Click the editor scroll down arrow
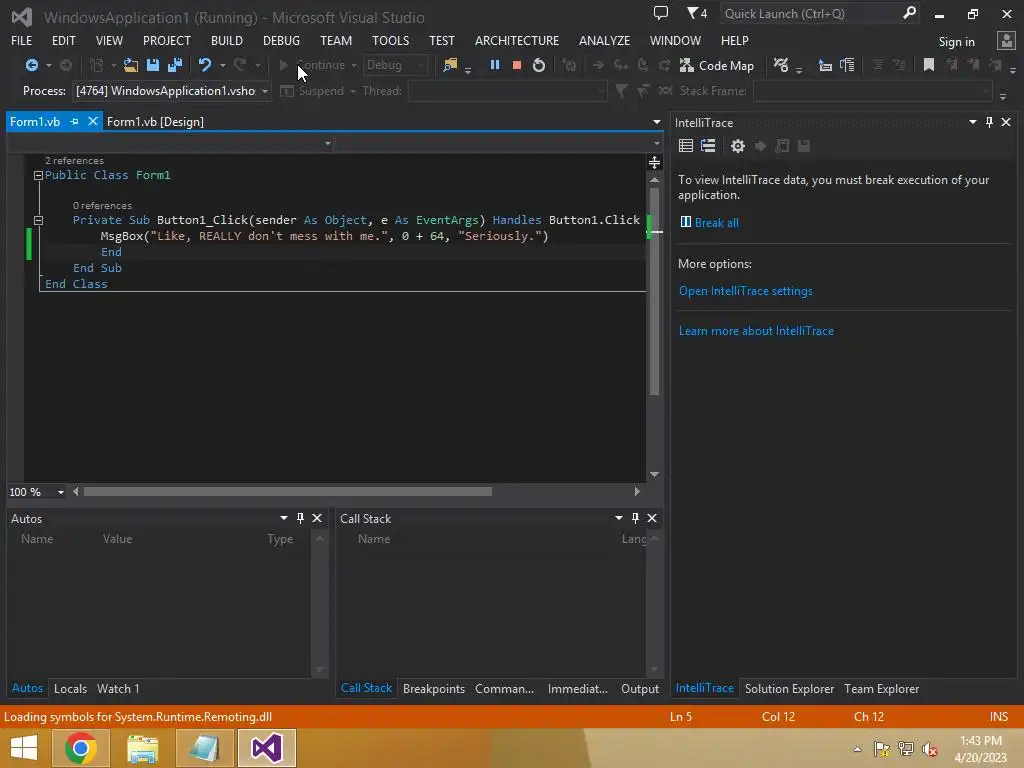1024x768 pixels. tap(654, 475)
